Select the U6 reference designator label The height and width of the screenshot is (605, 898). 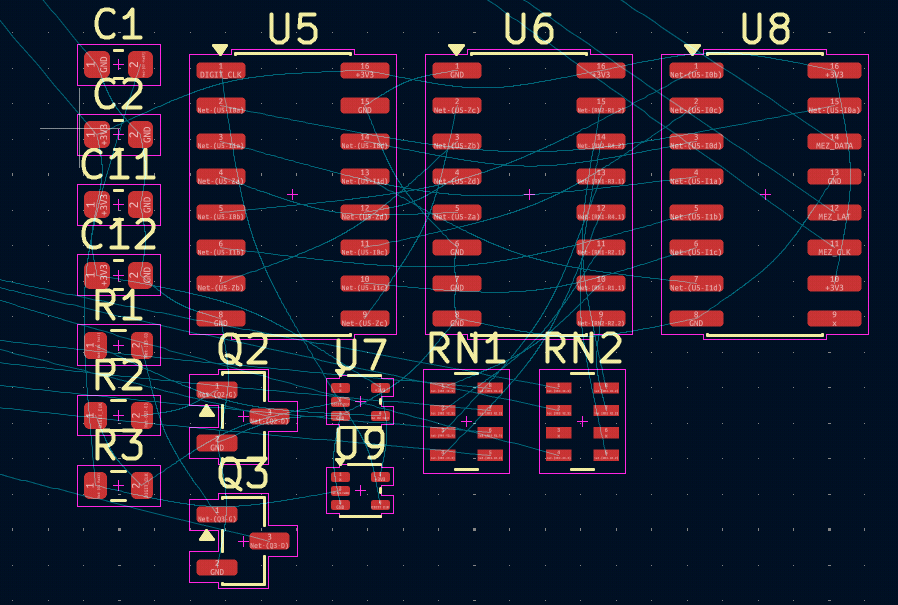click(x=529, y=29)
